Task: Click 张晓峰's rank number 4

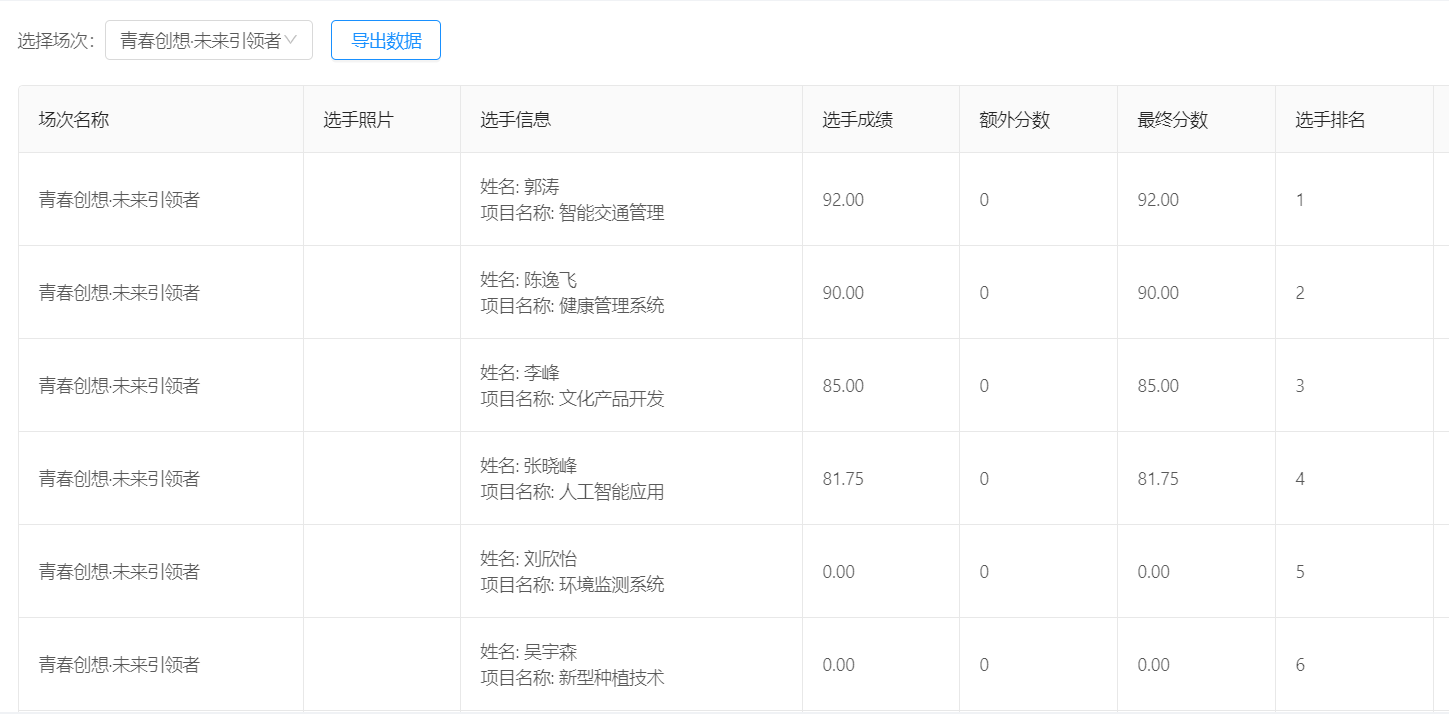Action: point(1300,479)
